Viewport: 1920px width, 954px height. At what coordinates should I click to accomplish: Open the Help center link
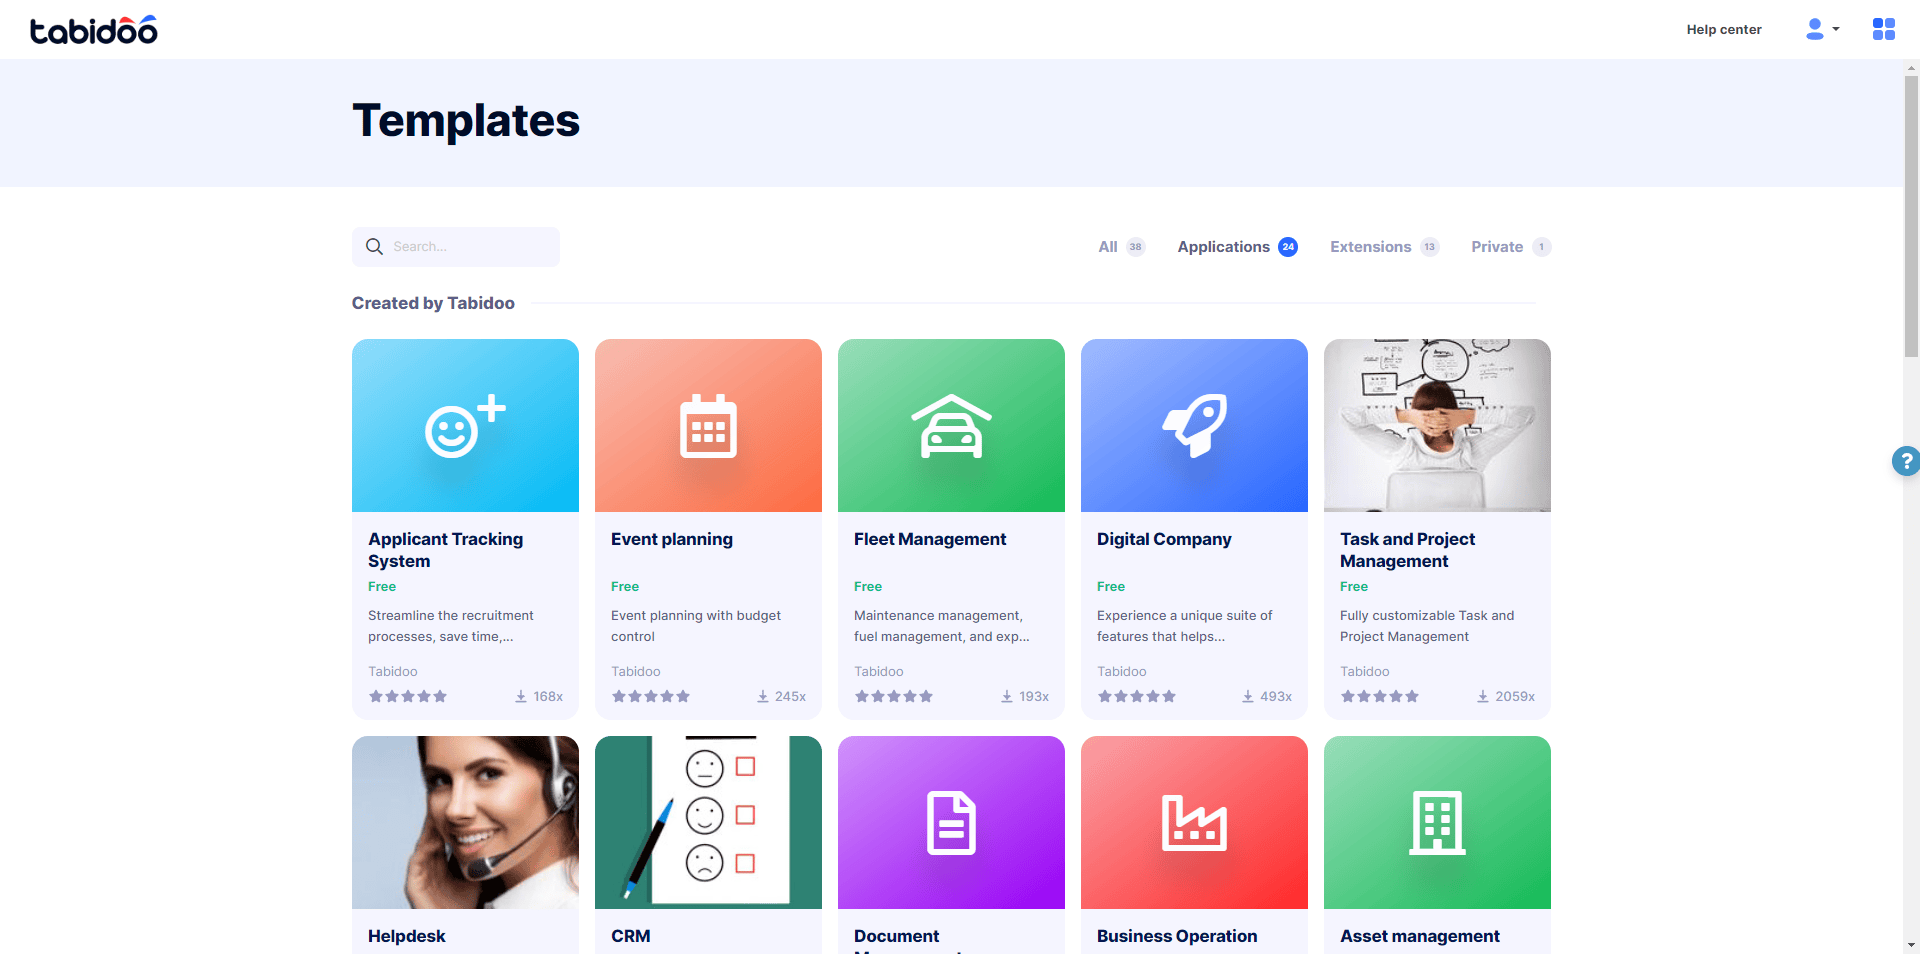1724,29
